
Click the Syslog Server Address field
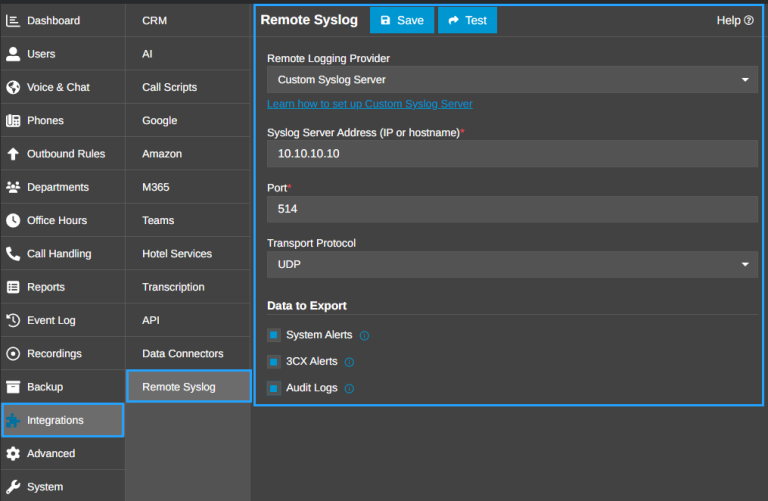[512, 154]
